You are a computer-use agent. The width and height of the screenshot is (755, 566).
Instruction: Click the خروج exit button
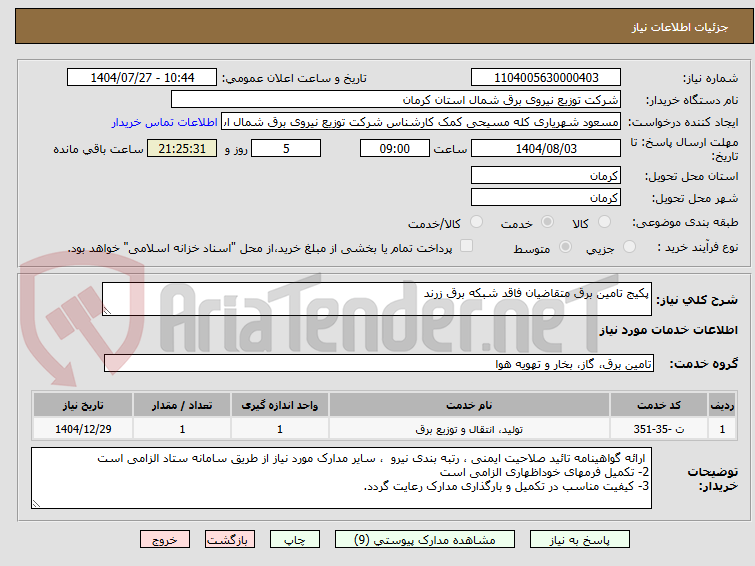pos(165,540)
